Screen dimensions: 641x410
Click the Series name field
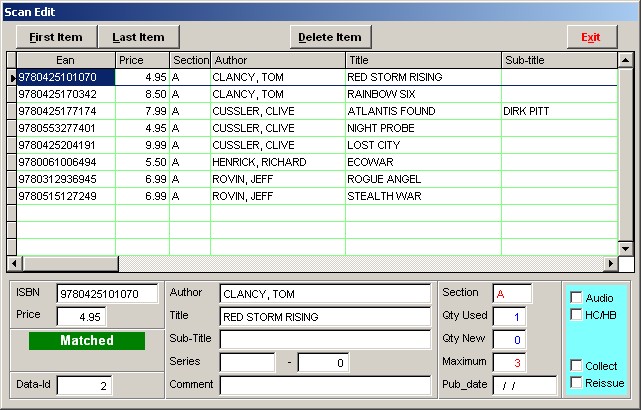point(248,363)
